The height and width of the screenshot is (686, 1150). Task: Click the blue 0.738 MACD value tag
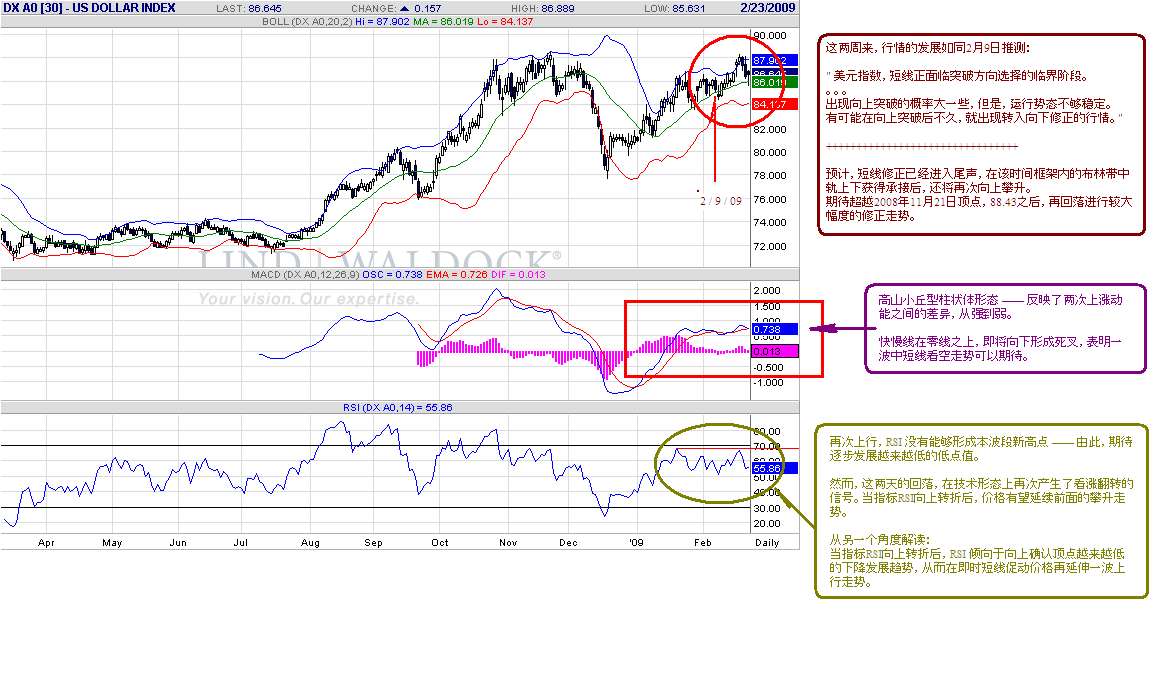click(x=775, y=329)
